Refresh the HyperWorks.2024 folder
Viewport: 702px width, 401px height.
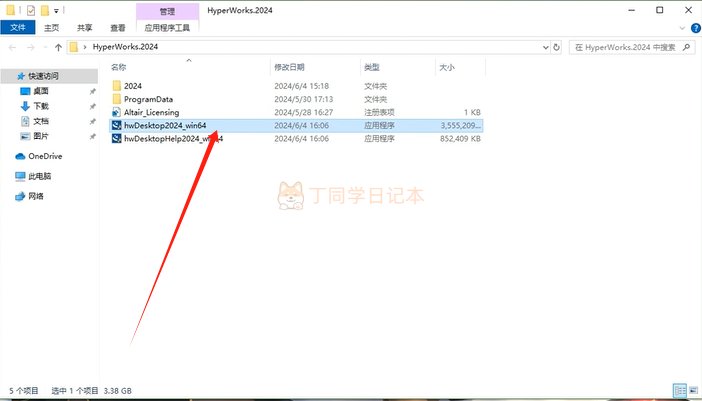pos(556,47)
